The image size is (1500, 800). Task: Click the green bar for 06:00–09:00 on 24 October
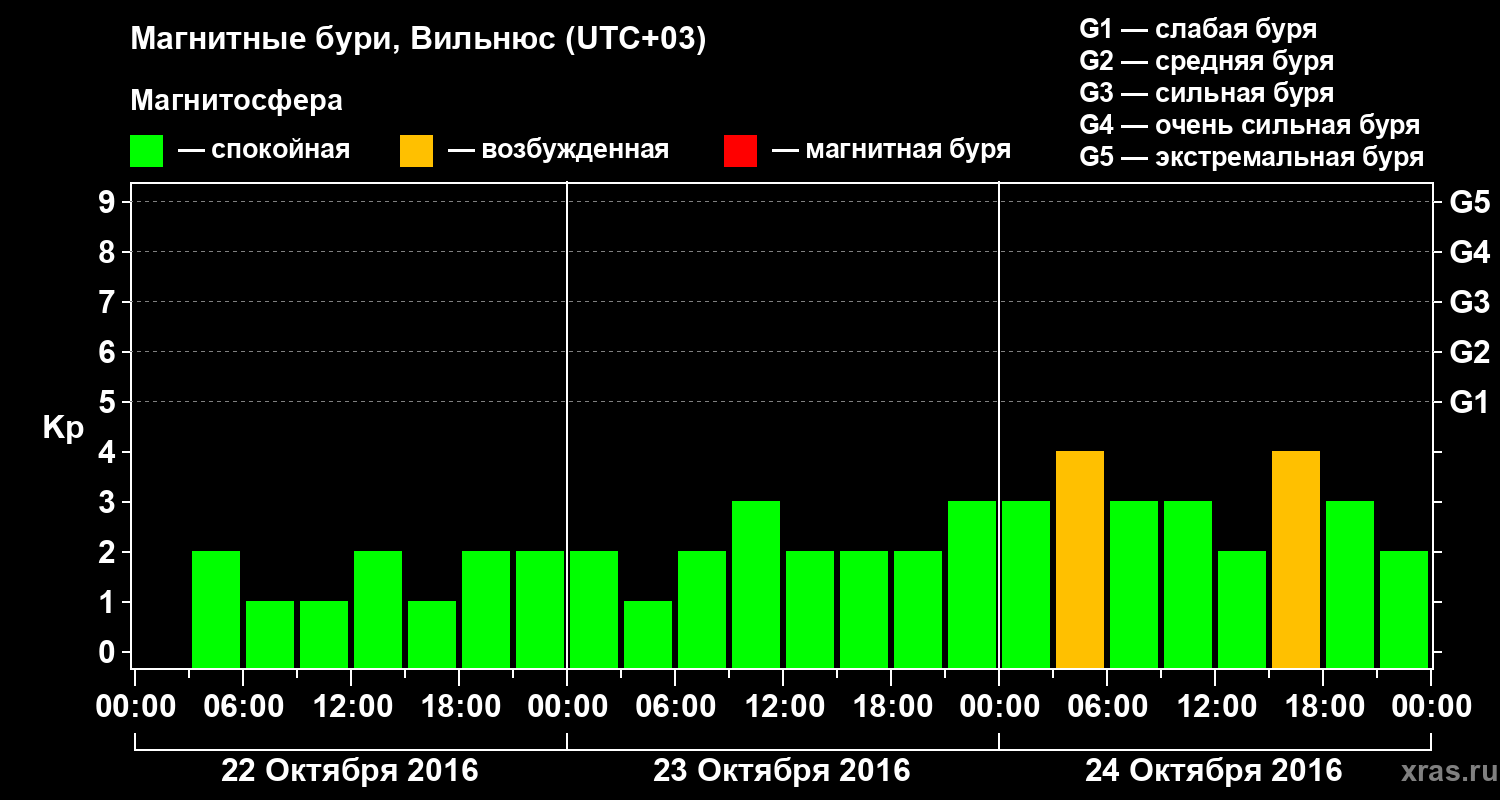tap(1134, 585)
